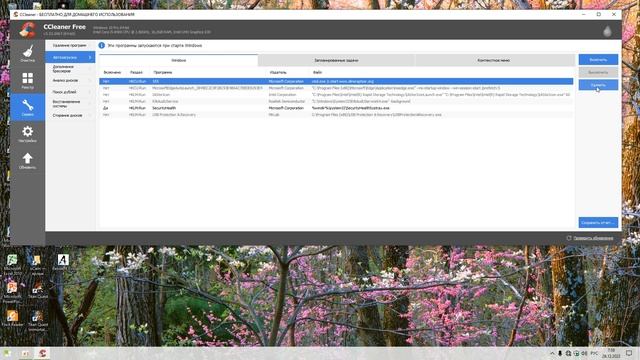Open Microsoft PowerPoint desktop shortcut
640x360 pixels.
12,291
